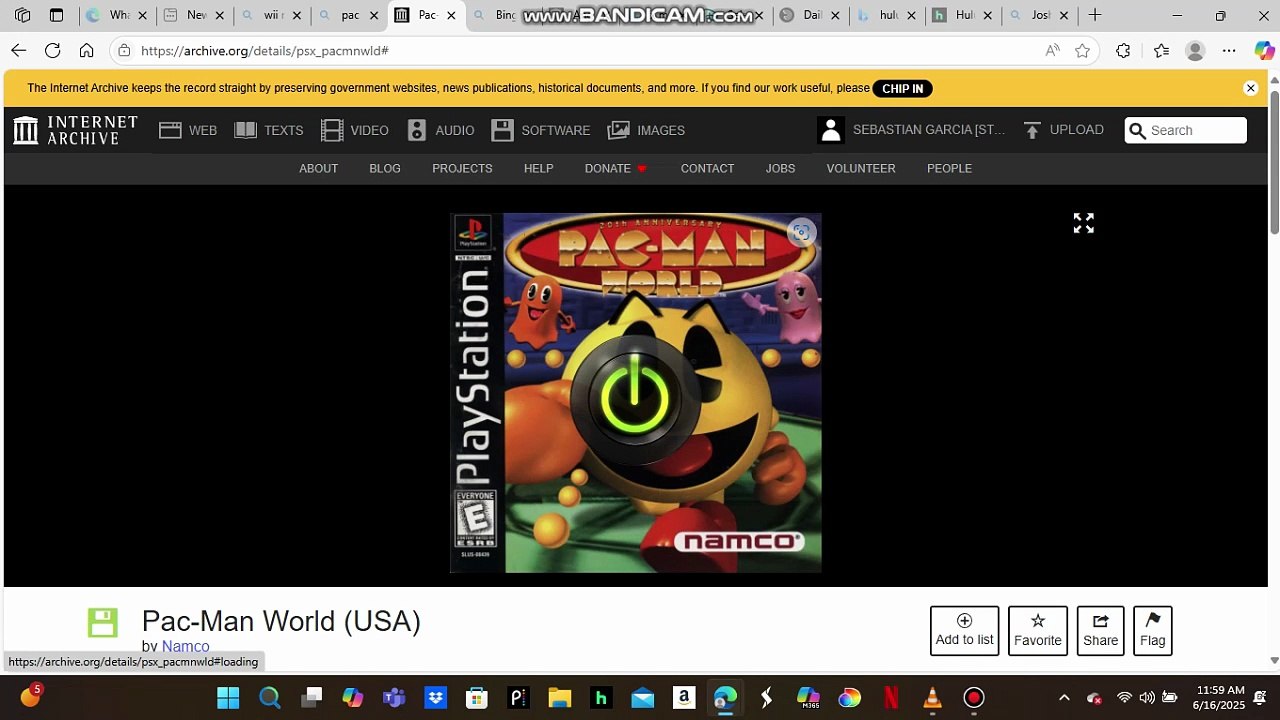
Task: Open the browser Extensions puzzle icon
Action: click(1123, 50)
